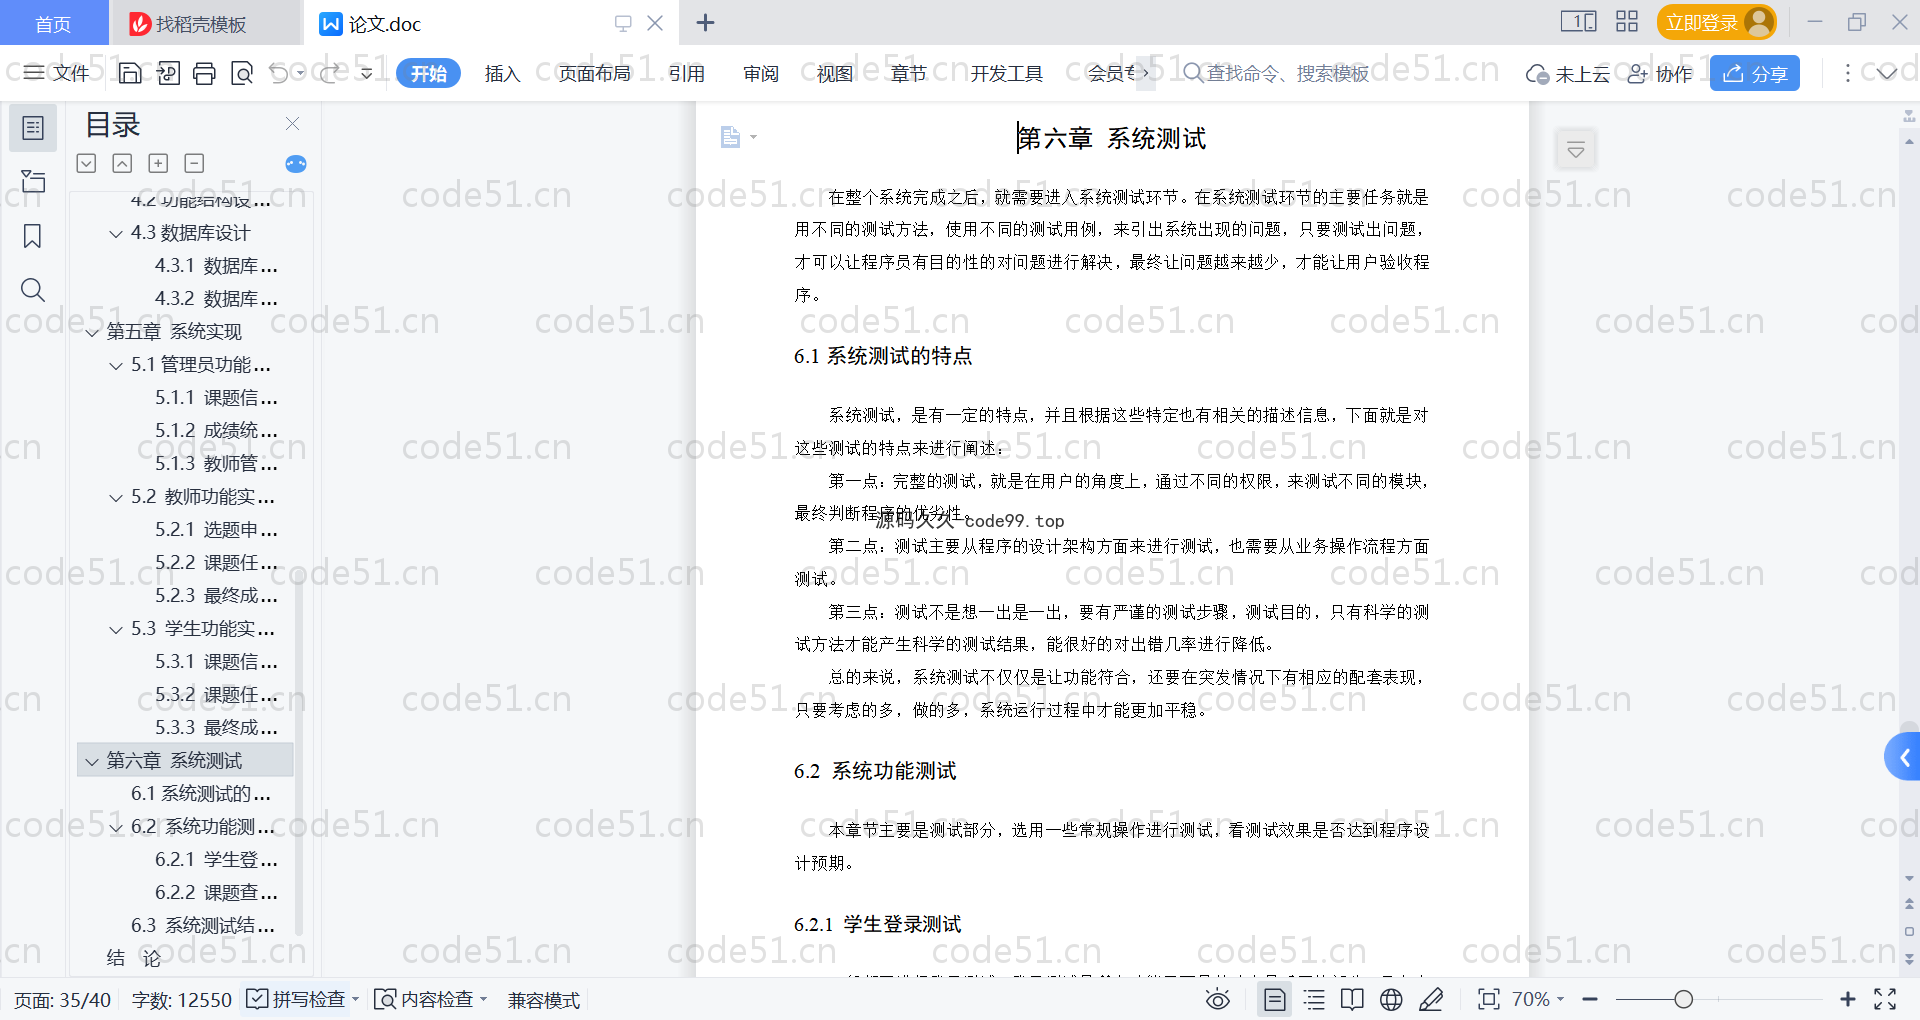Image resolution: width=1920 pixels, height=1020 pixels.
Task: Add a new document tab with plus
Action: pyautogui.click(x=706, y=22)
